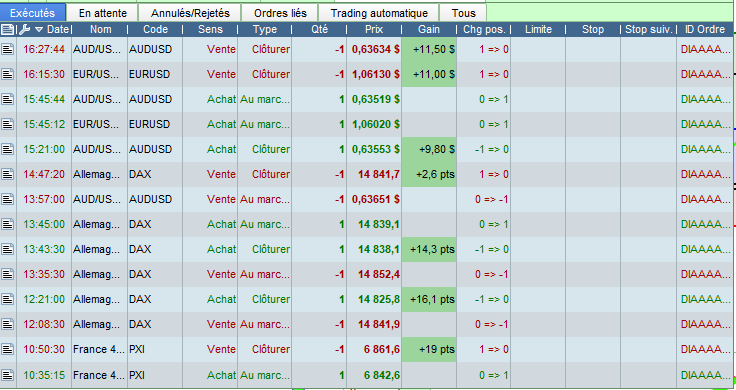The image size is (736, 390).
Task: Switch to the En attente tab
Action: click(x=103, y=13)
